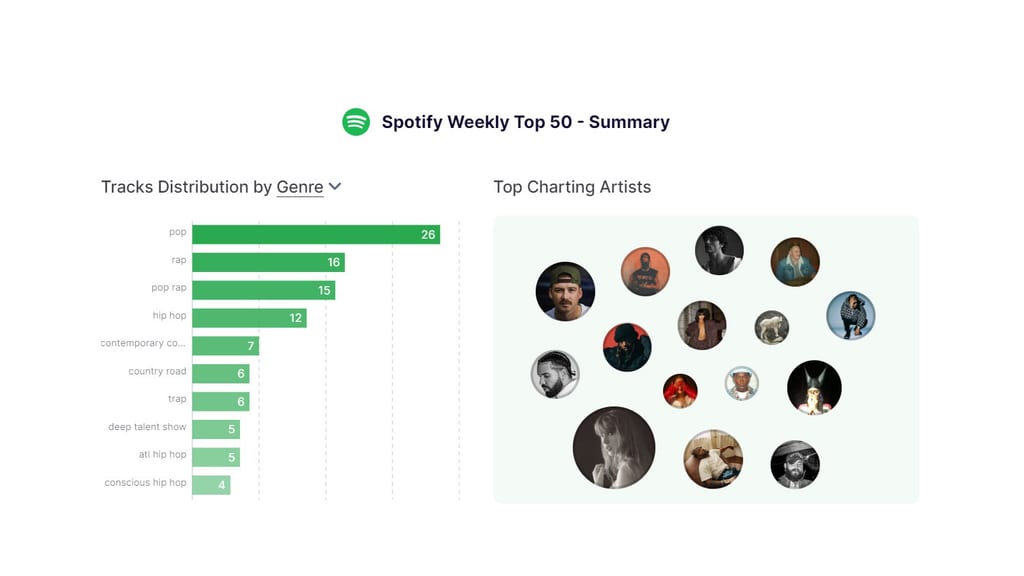Click the "conscious hip hop" bar showing 4
The width and height of the screenshot is (1024, 576).
coord(212,483)
